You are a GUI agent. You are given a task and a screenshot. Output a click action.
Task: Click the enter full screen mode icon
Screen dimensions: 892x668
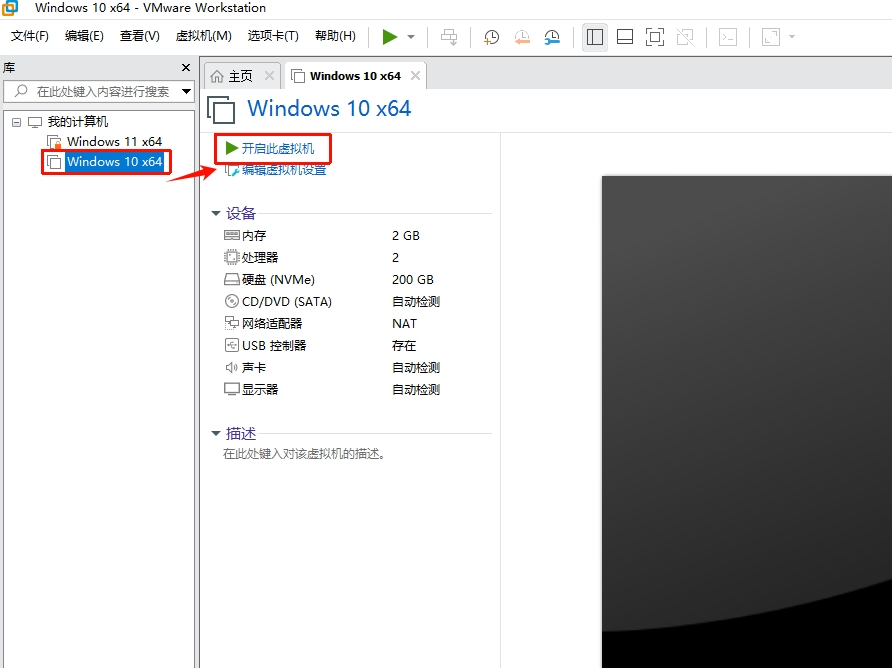point(655,37)
